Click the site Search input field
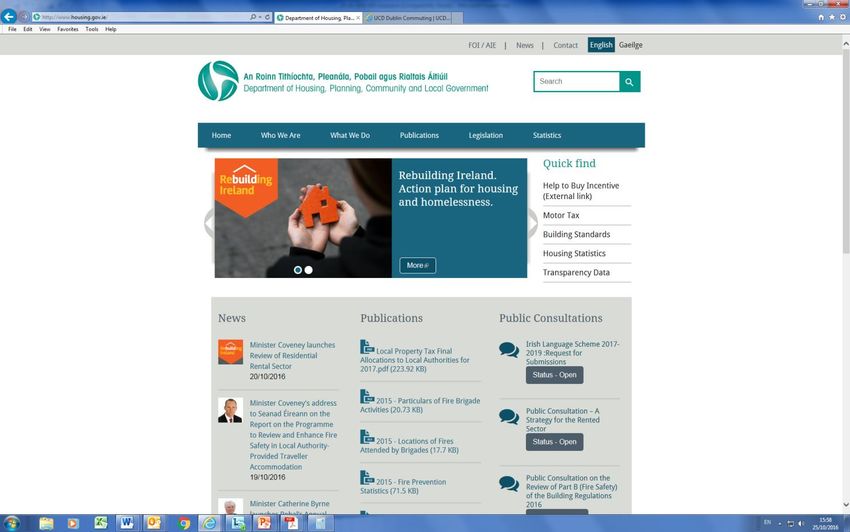Screen dimensions: 850x532 (x=576, y=82)
